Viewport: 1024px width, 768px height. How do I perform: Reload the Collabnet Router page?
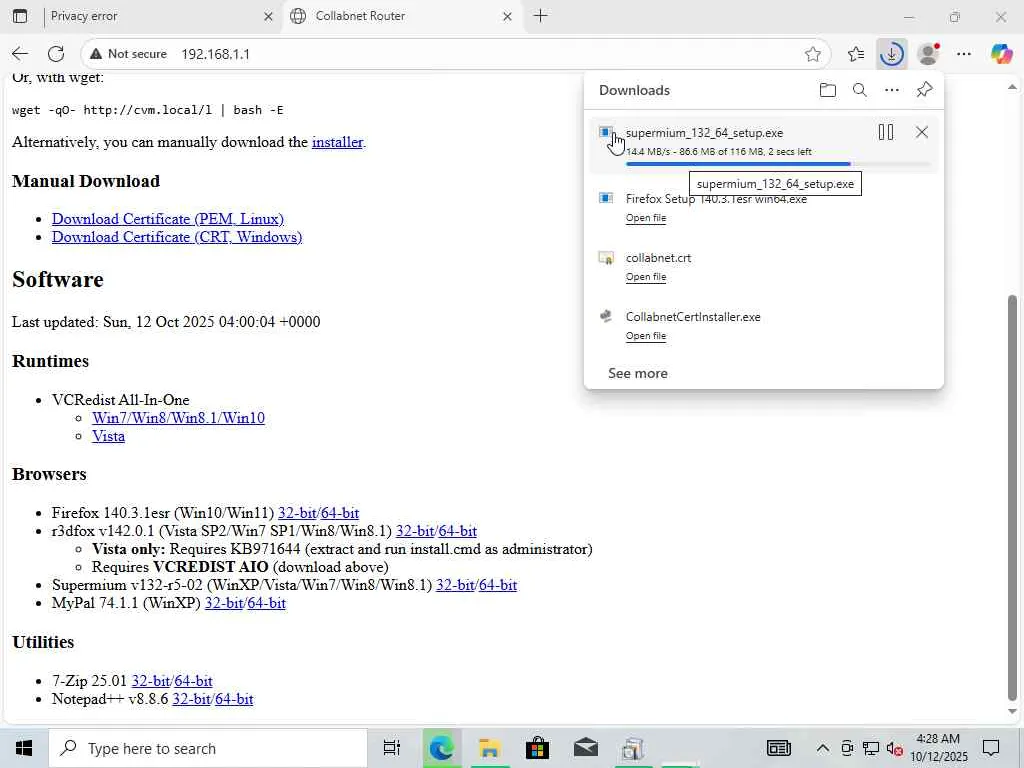click(56, 54)
